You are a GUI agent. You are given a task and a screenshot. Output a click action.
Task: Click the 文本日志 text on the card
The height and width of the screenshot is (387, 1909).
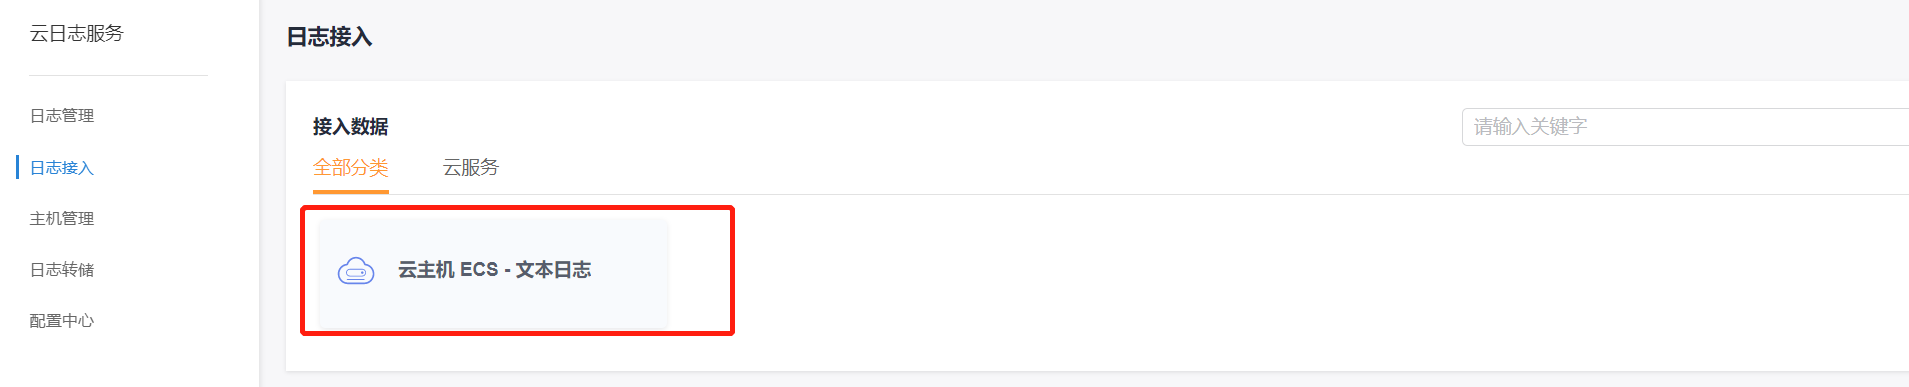point(553,270)
